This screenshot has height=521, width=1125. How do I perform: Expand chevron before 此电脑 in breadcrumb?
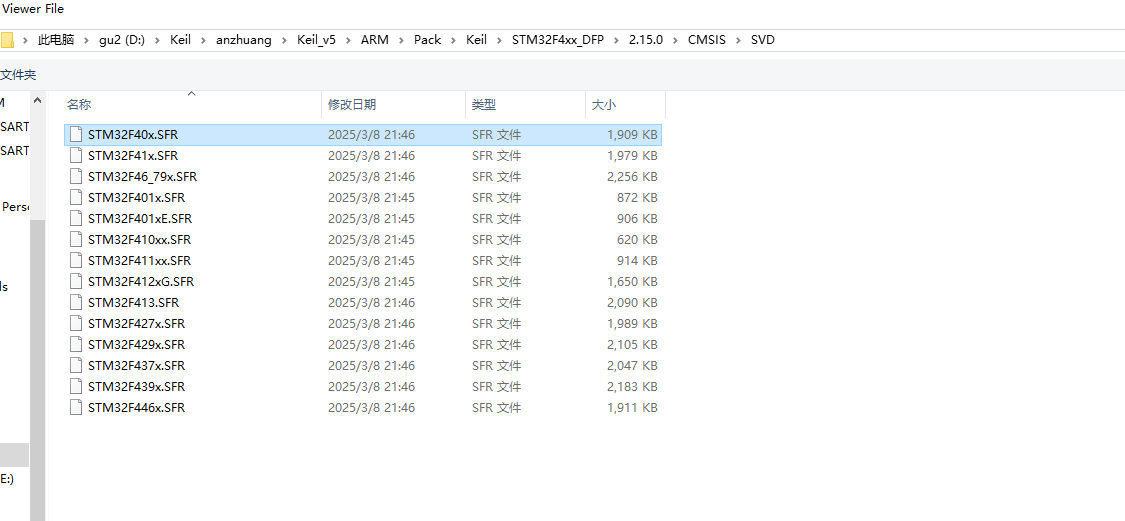pos(25,40)
